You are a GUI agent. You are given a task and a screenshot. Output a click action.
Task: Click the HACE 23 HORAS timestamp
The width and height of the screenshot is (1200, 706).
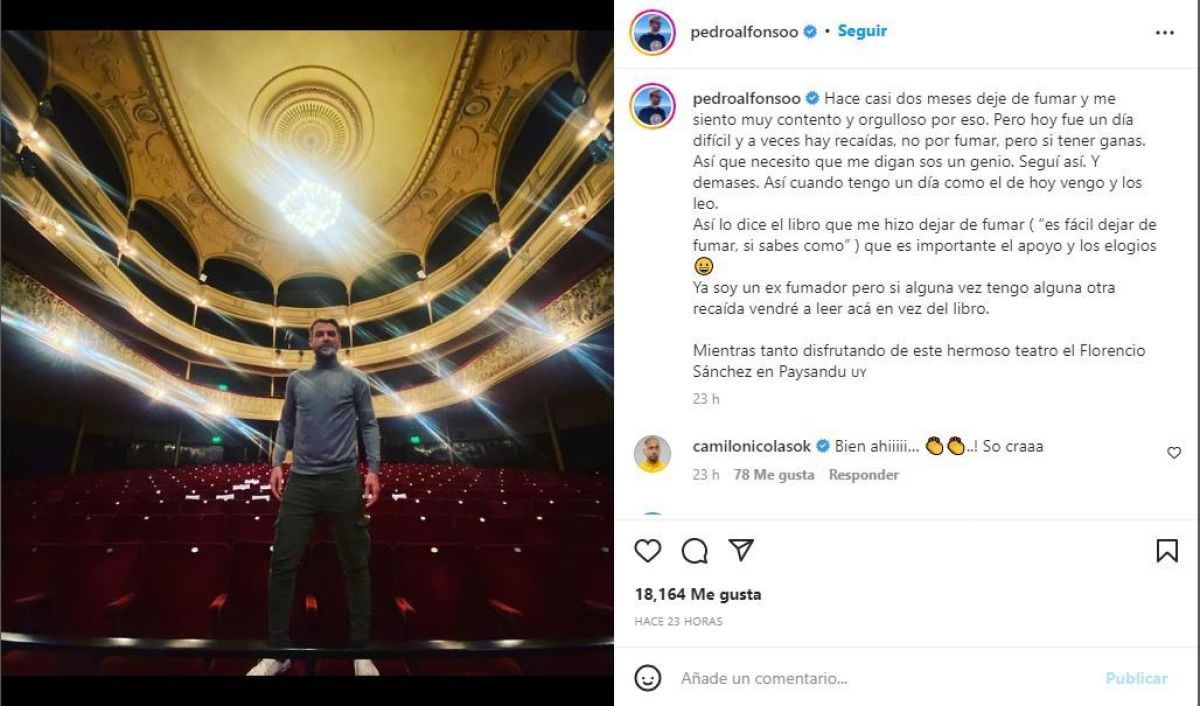678,621
